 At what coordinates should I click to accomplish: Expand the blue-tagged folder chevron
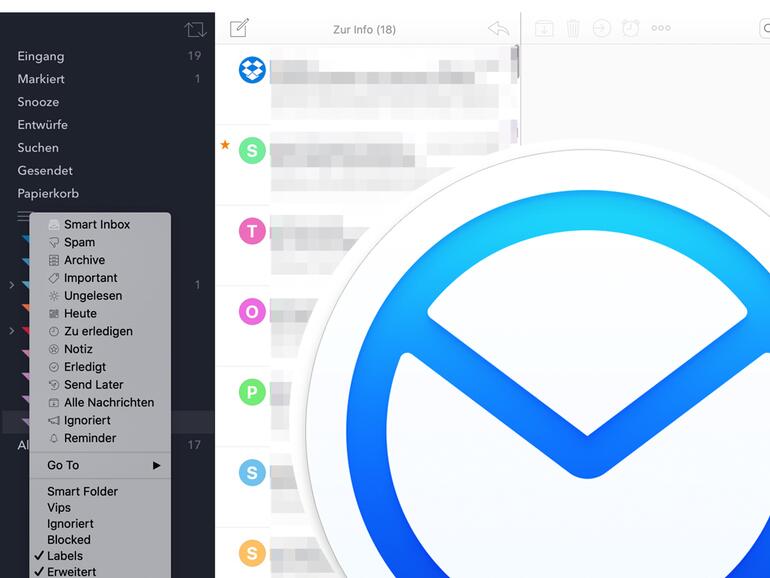11,285
